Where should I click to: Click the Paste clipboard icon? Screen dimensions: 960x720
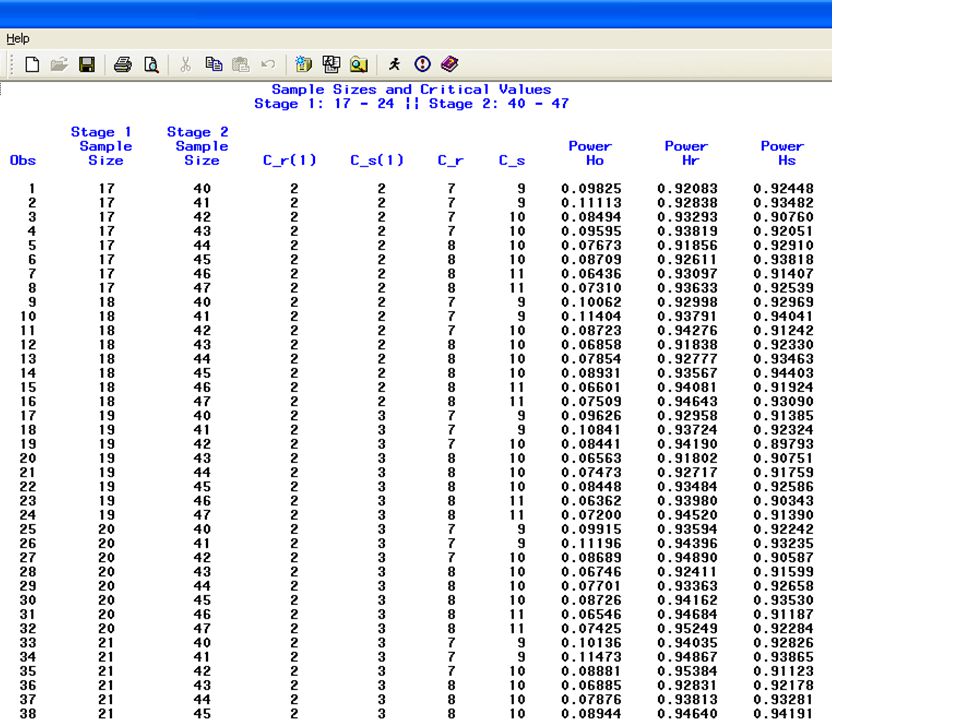241,64
